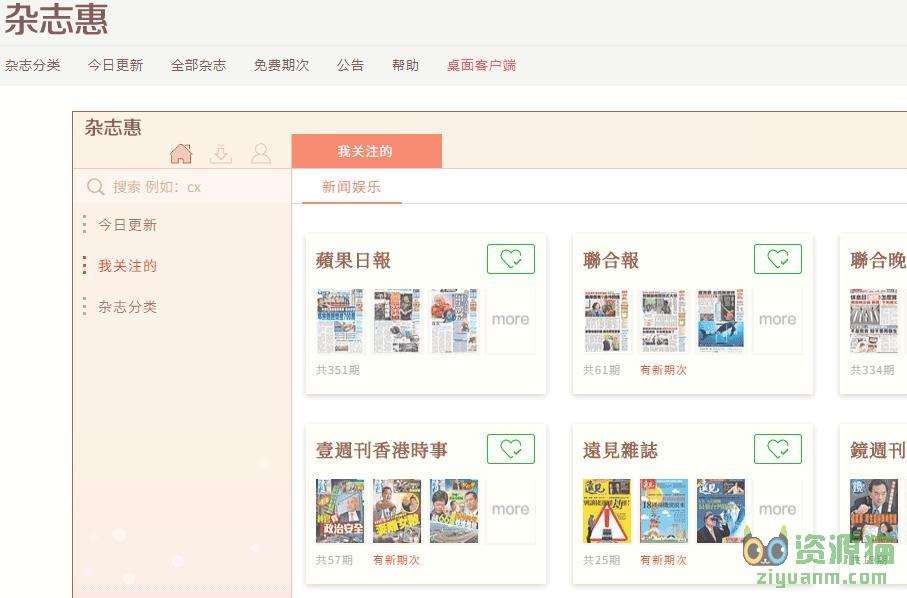The height and width of the screenshot is (598, 907).
Task: Open the home icon in the sidebar
Action: [x=181, y=153]
